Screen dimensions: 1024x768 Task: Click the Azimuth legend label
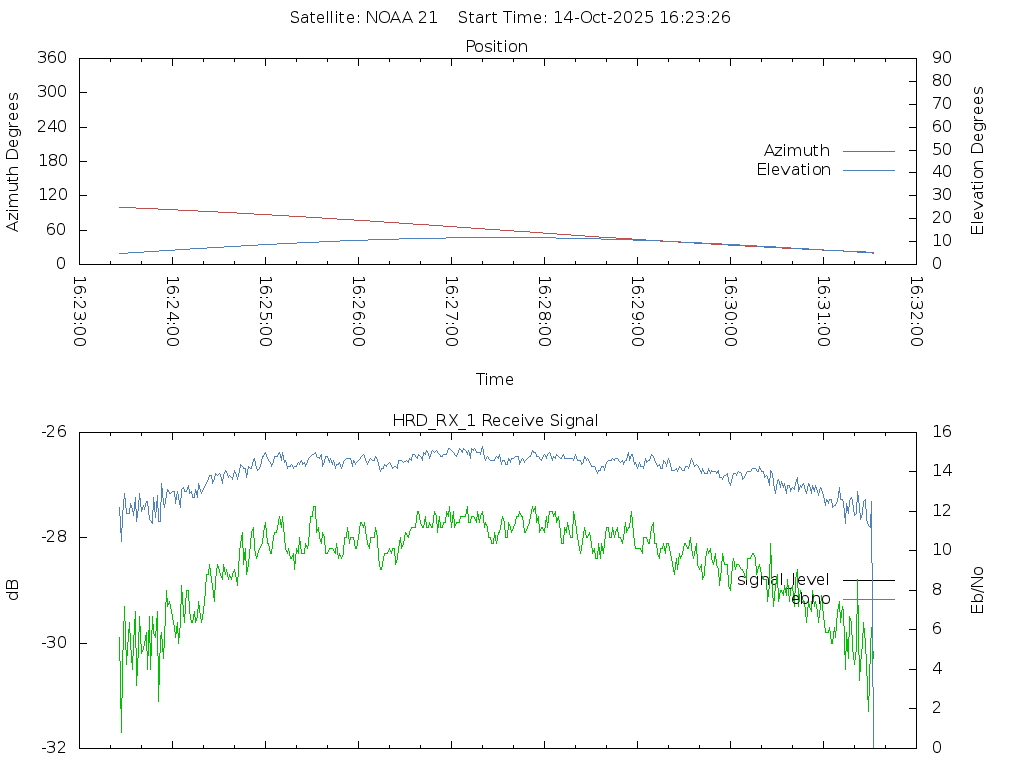796,151
